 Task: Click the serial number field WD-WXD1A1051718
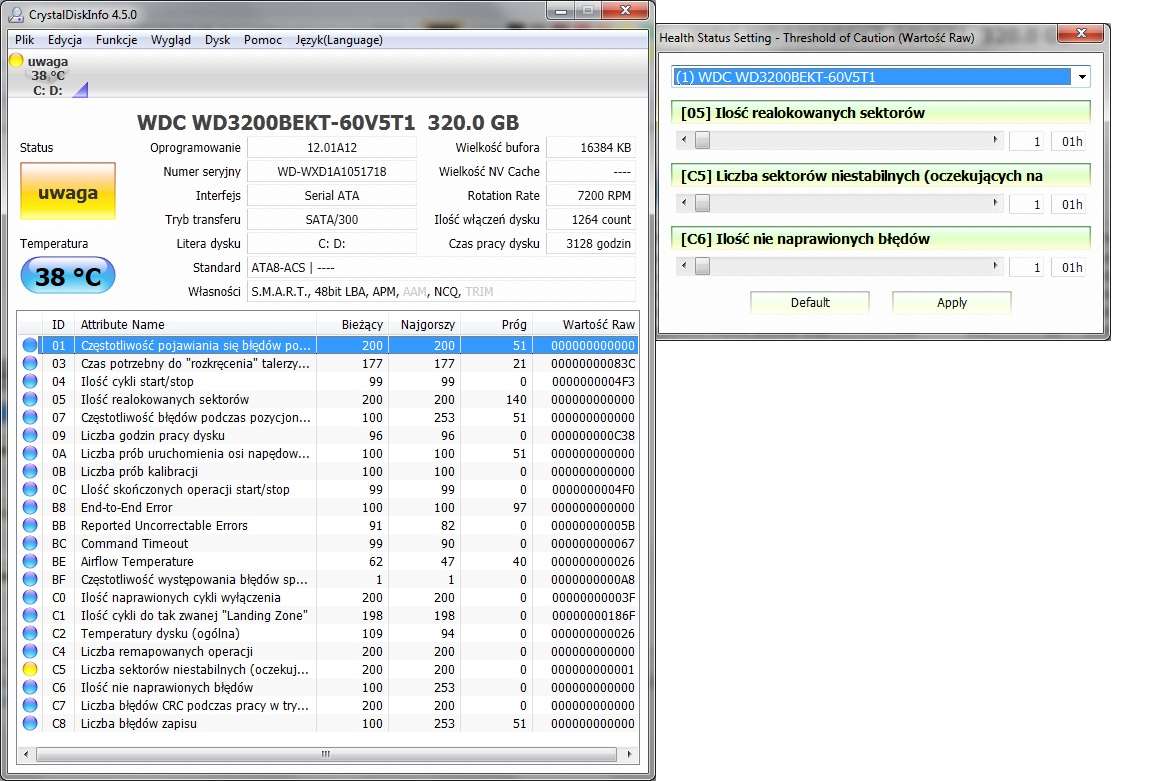332,171
